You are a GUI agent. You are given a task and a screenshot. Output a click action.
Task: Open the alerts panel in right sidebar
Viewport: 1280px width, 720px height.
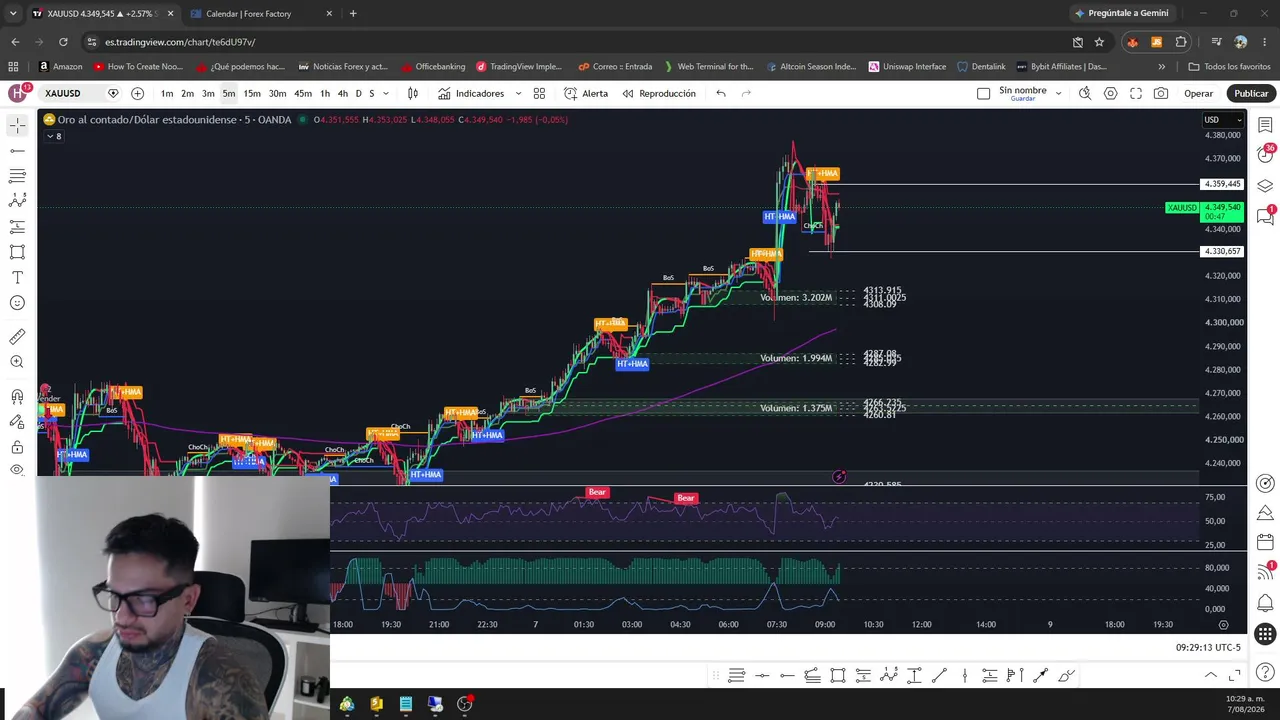click(x=1265, y=155)
